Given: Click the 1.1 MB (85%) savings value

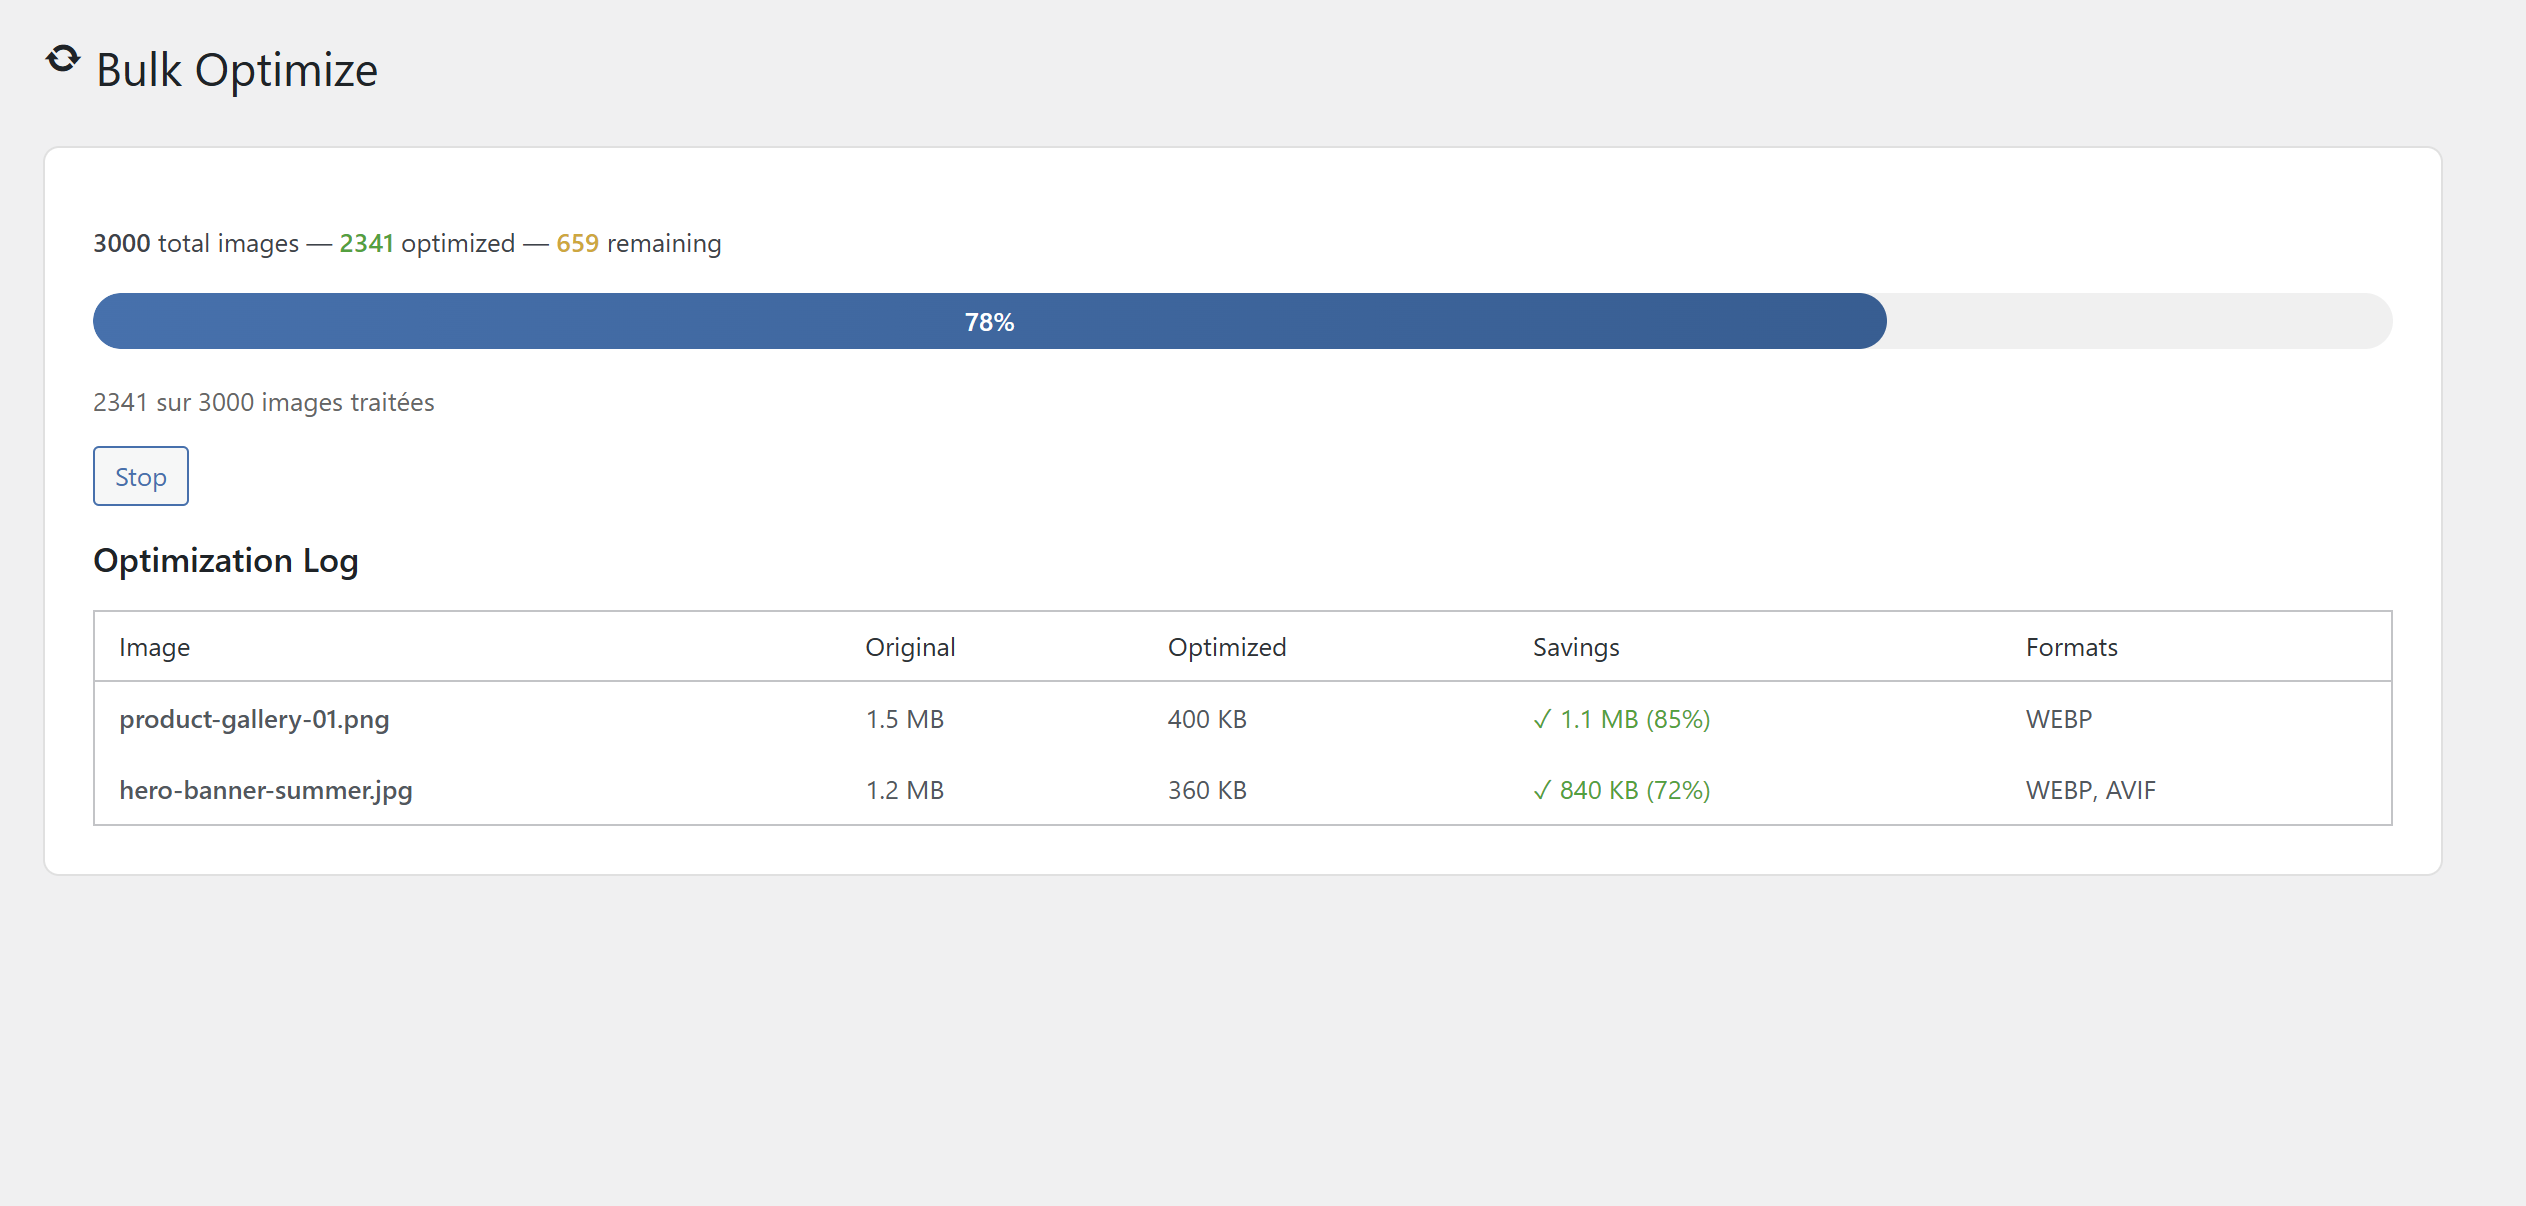Looking at the screenshot, I should [x=1622, y=719].
